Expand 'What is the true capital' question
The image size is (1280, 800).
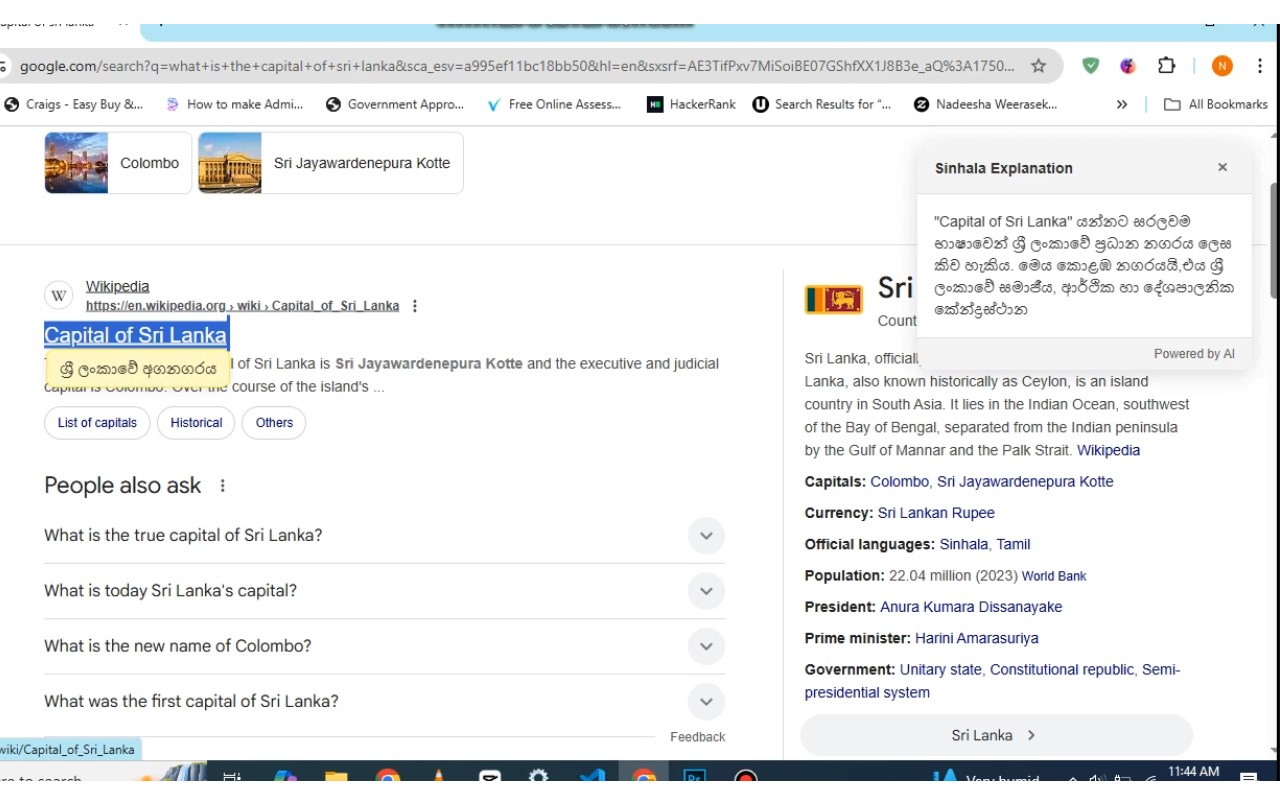pos(384,535)
